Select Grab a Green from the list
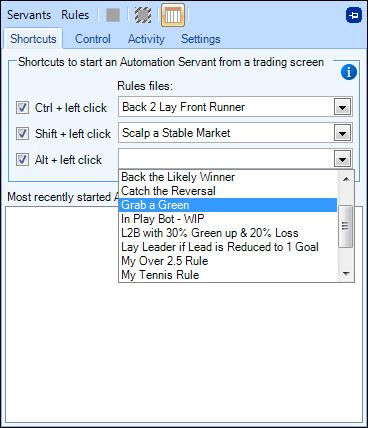 (x=228, y=205)
